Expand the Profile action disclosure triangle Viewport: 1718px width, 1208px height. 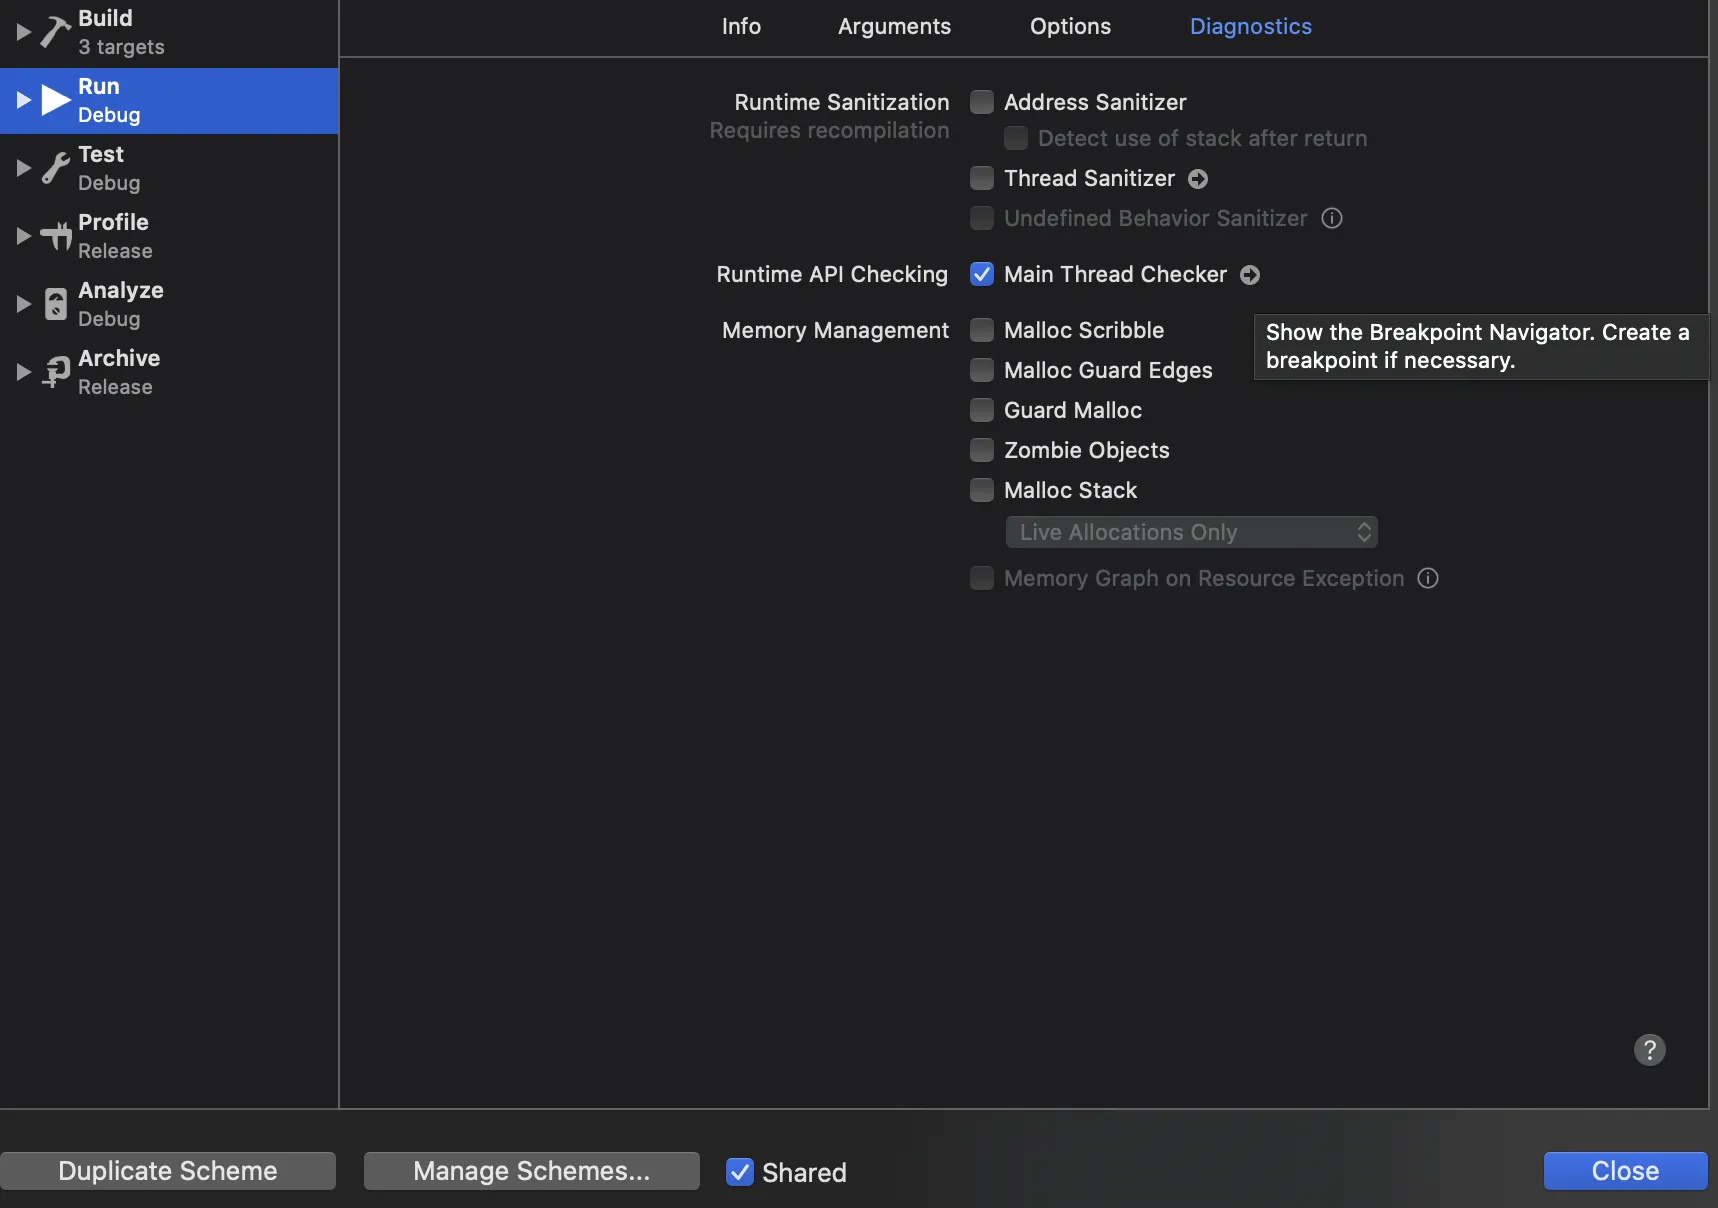(x=23, y=236)
